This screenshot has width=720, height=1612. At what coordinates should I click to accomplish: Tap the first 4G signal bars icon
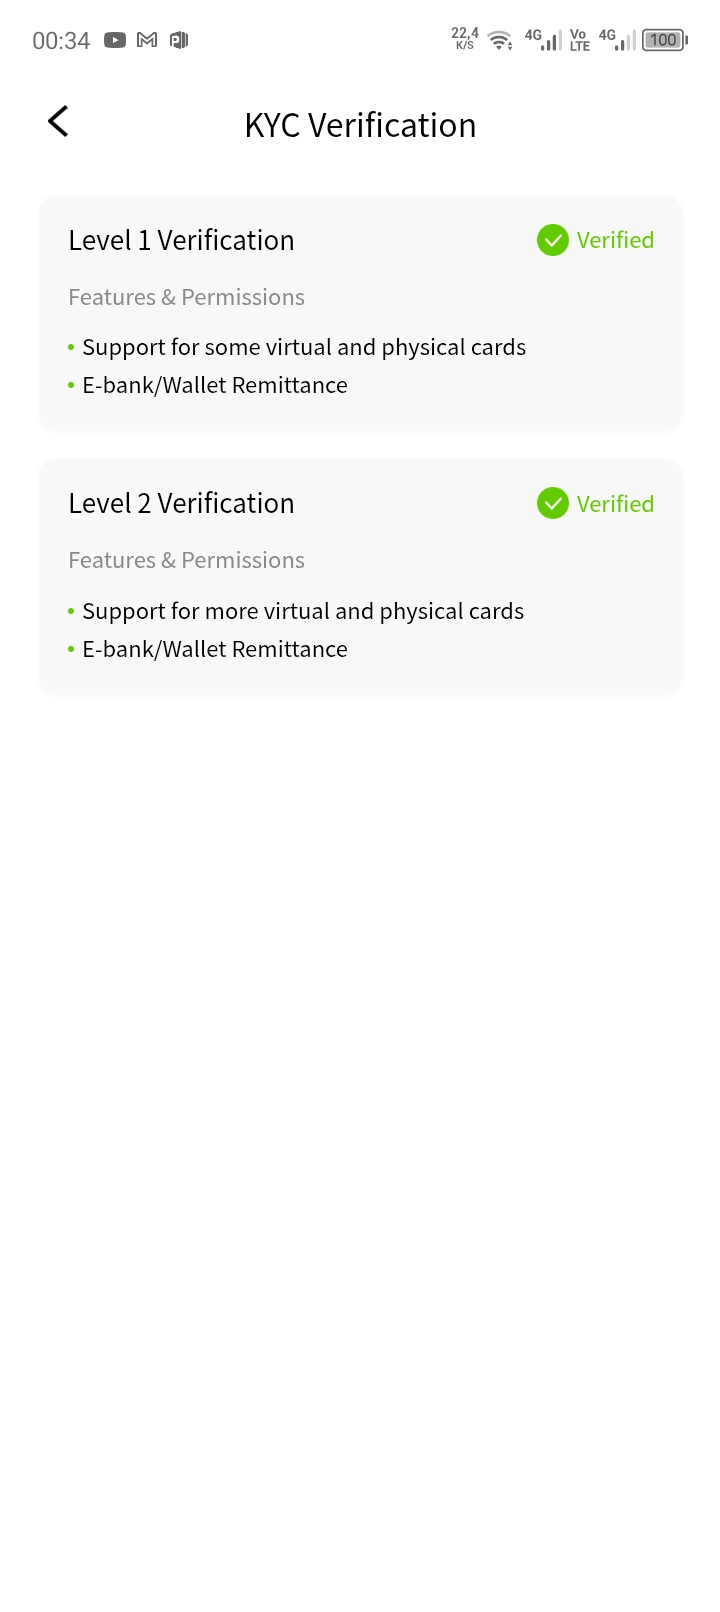pyautogui.click(x=543, y=40)
